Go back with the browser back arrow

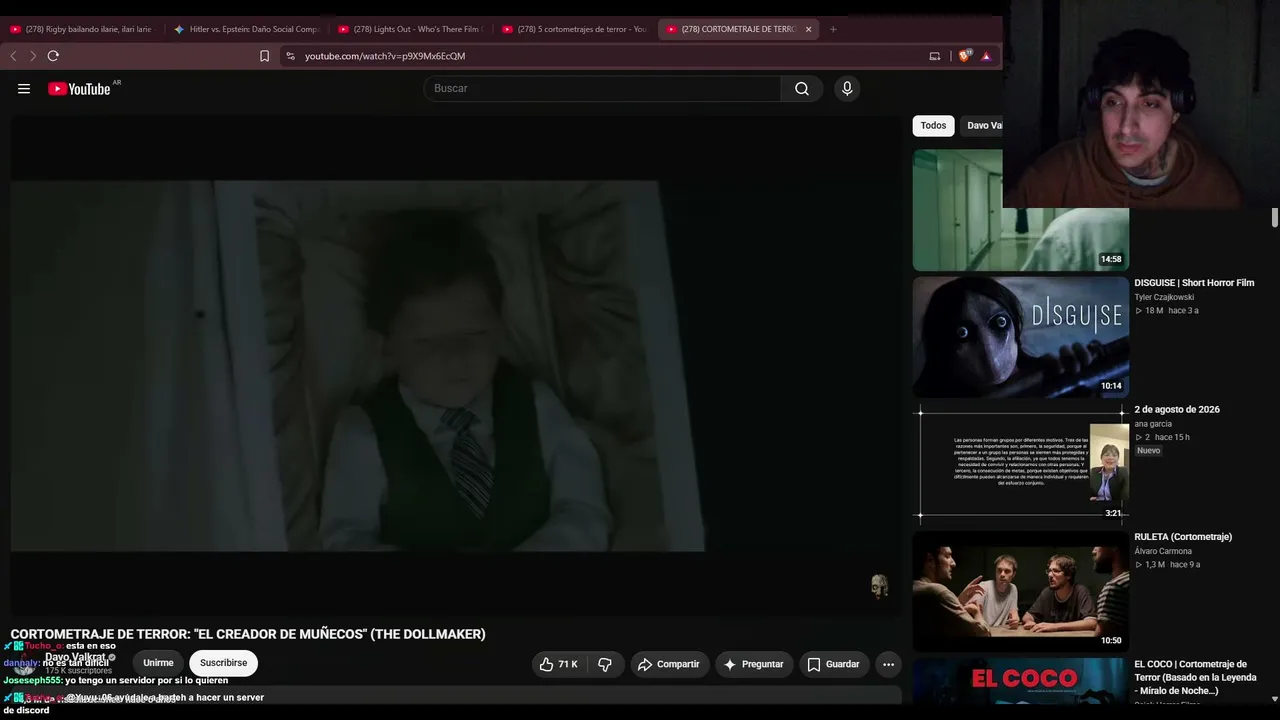[13, 56]
